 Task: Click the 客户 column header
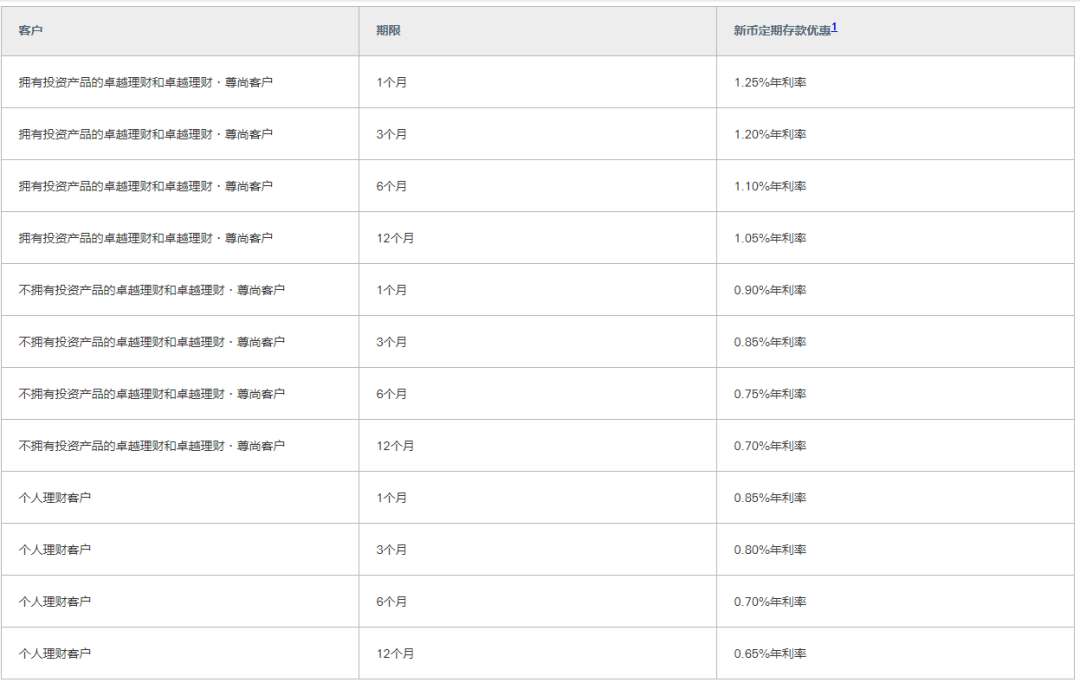(31, 31)
